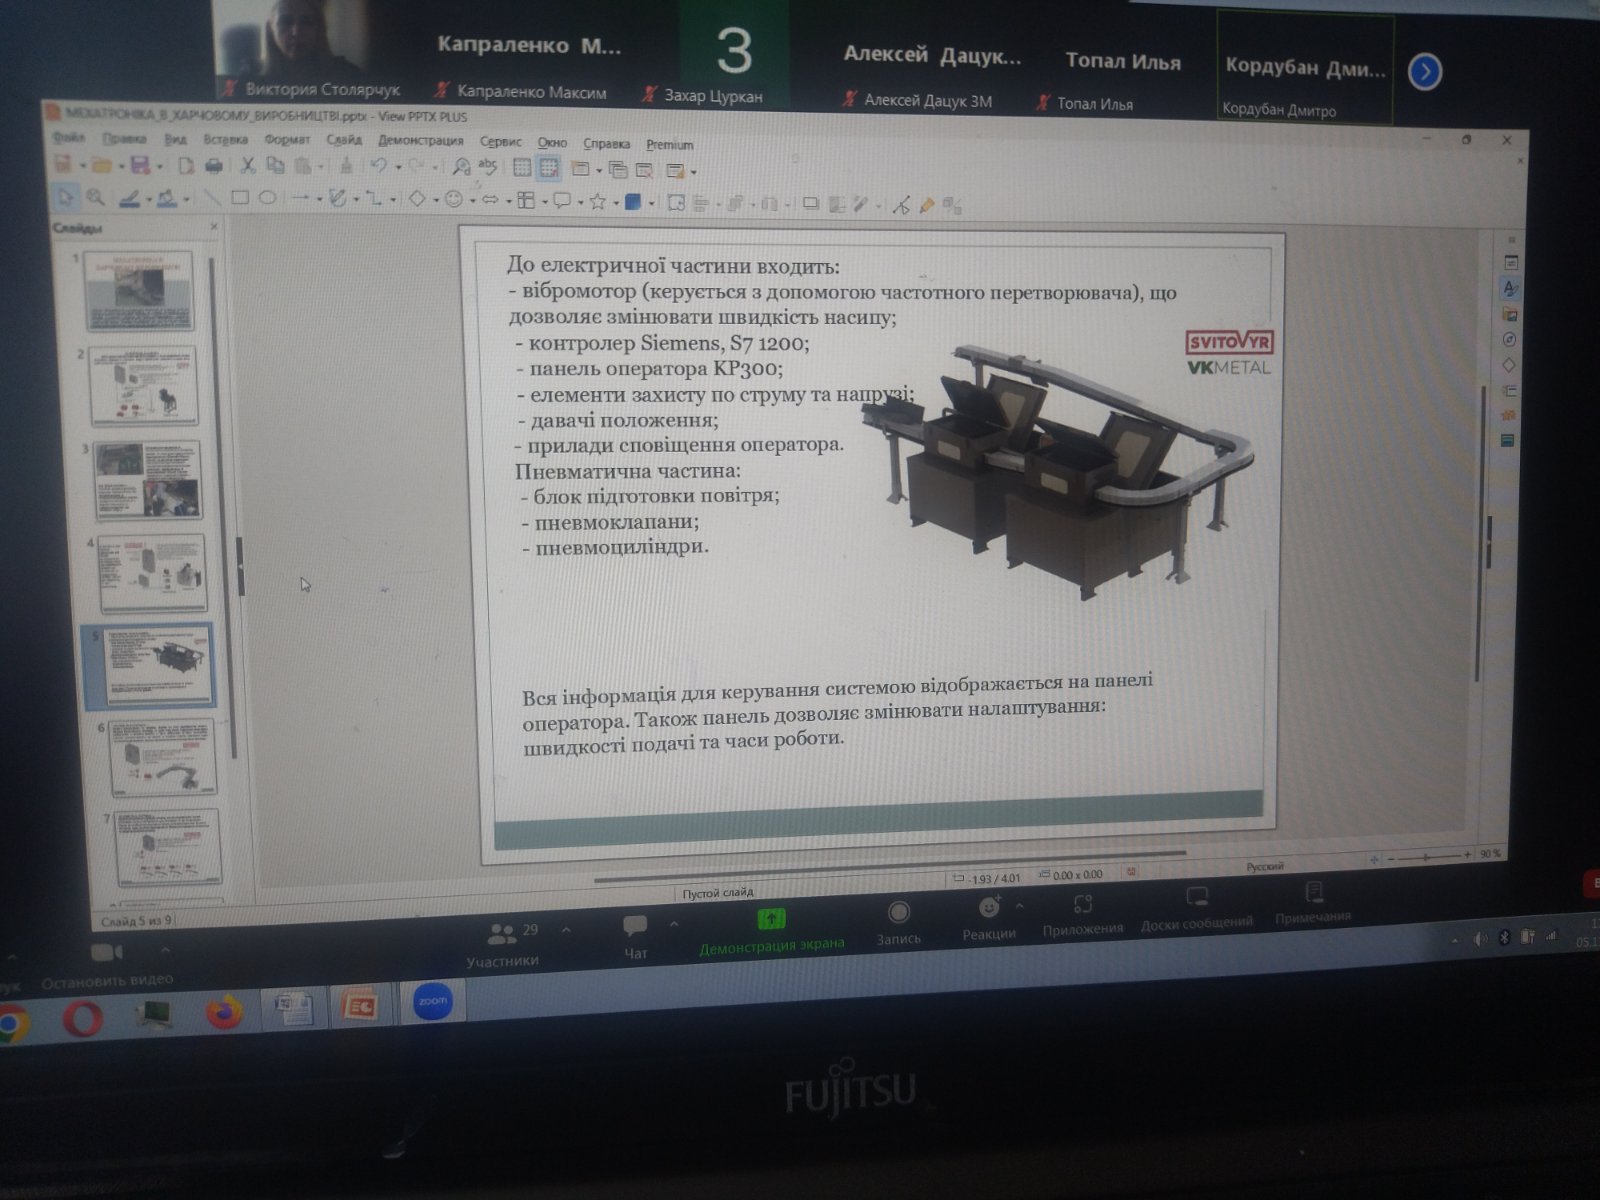1600x1200 pixels.
Task: Select the basic diamond shapes tool
Action: (x=417, y=199)
